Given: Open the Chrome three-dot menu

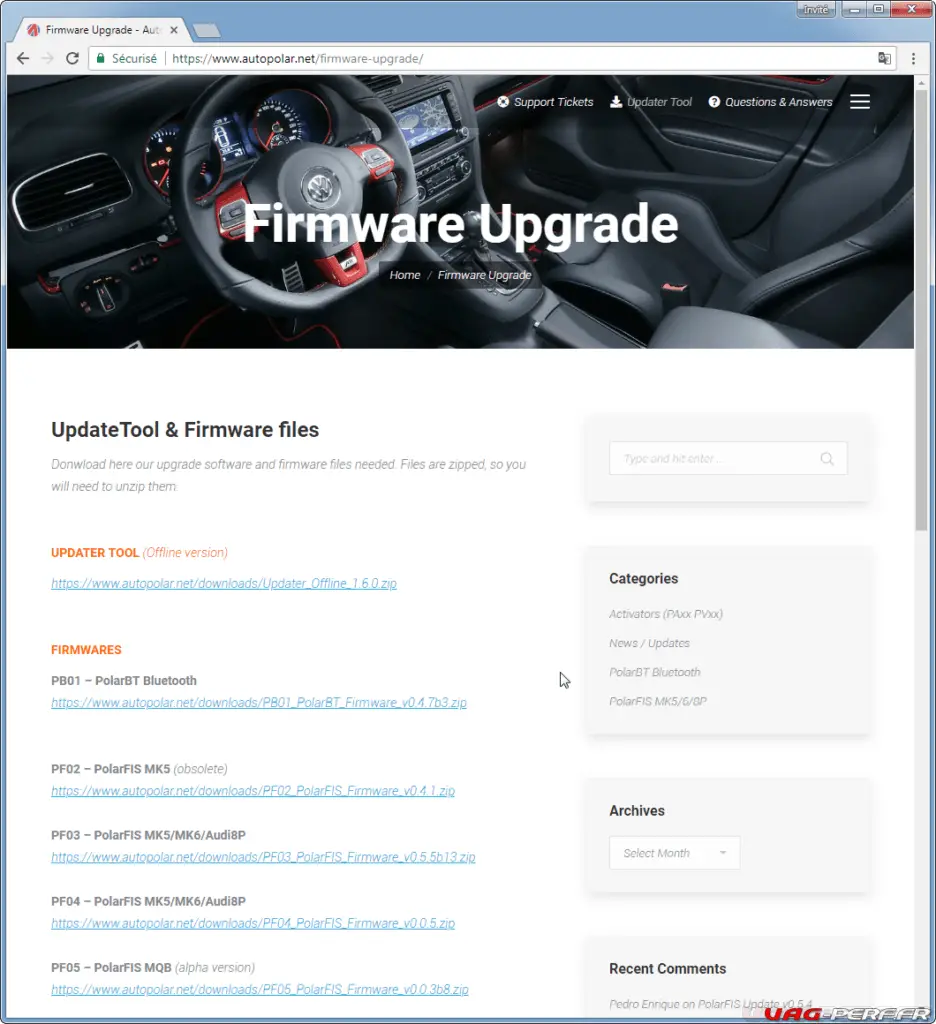Looking at the screenshot, I should pos(913,58).
